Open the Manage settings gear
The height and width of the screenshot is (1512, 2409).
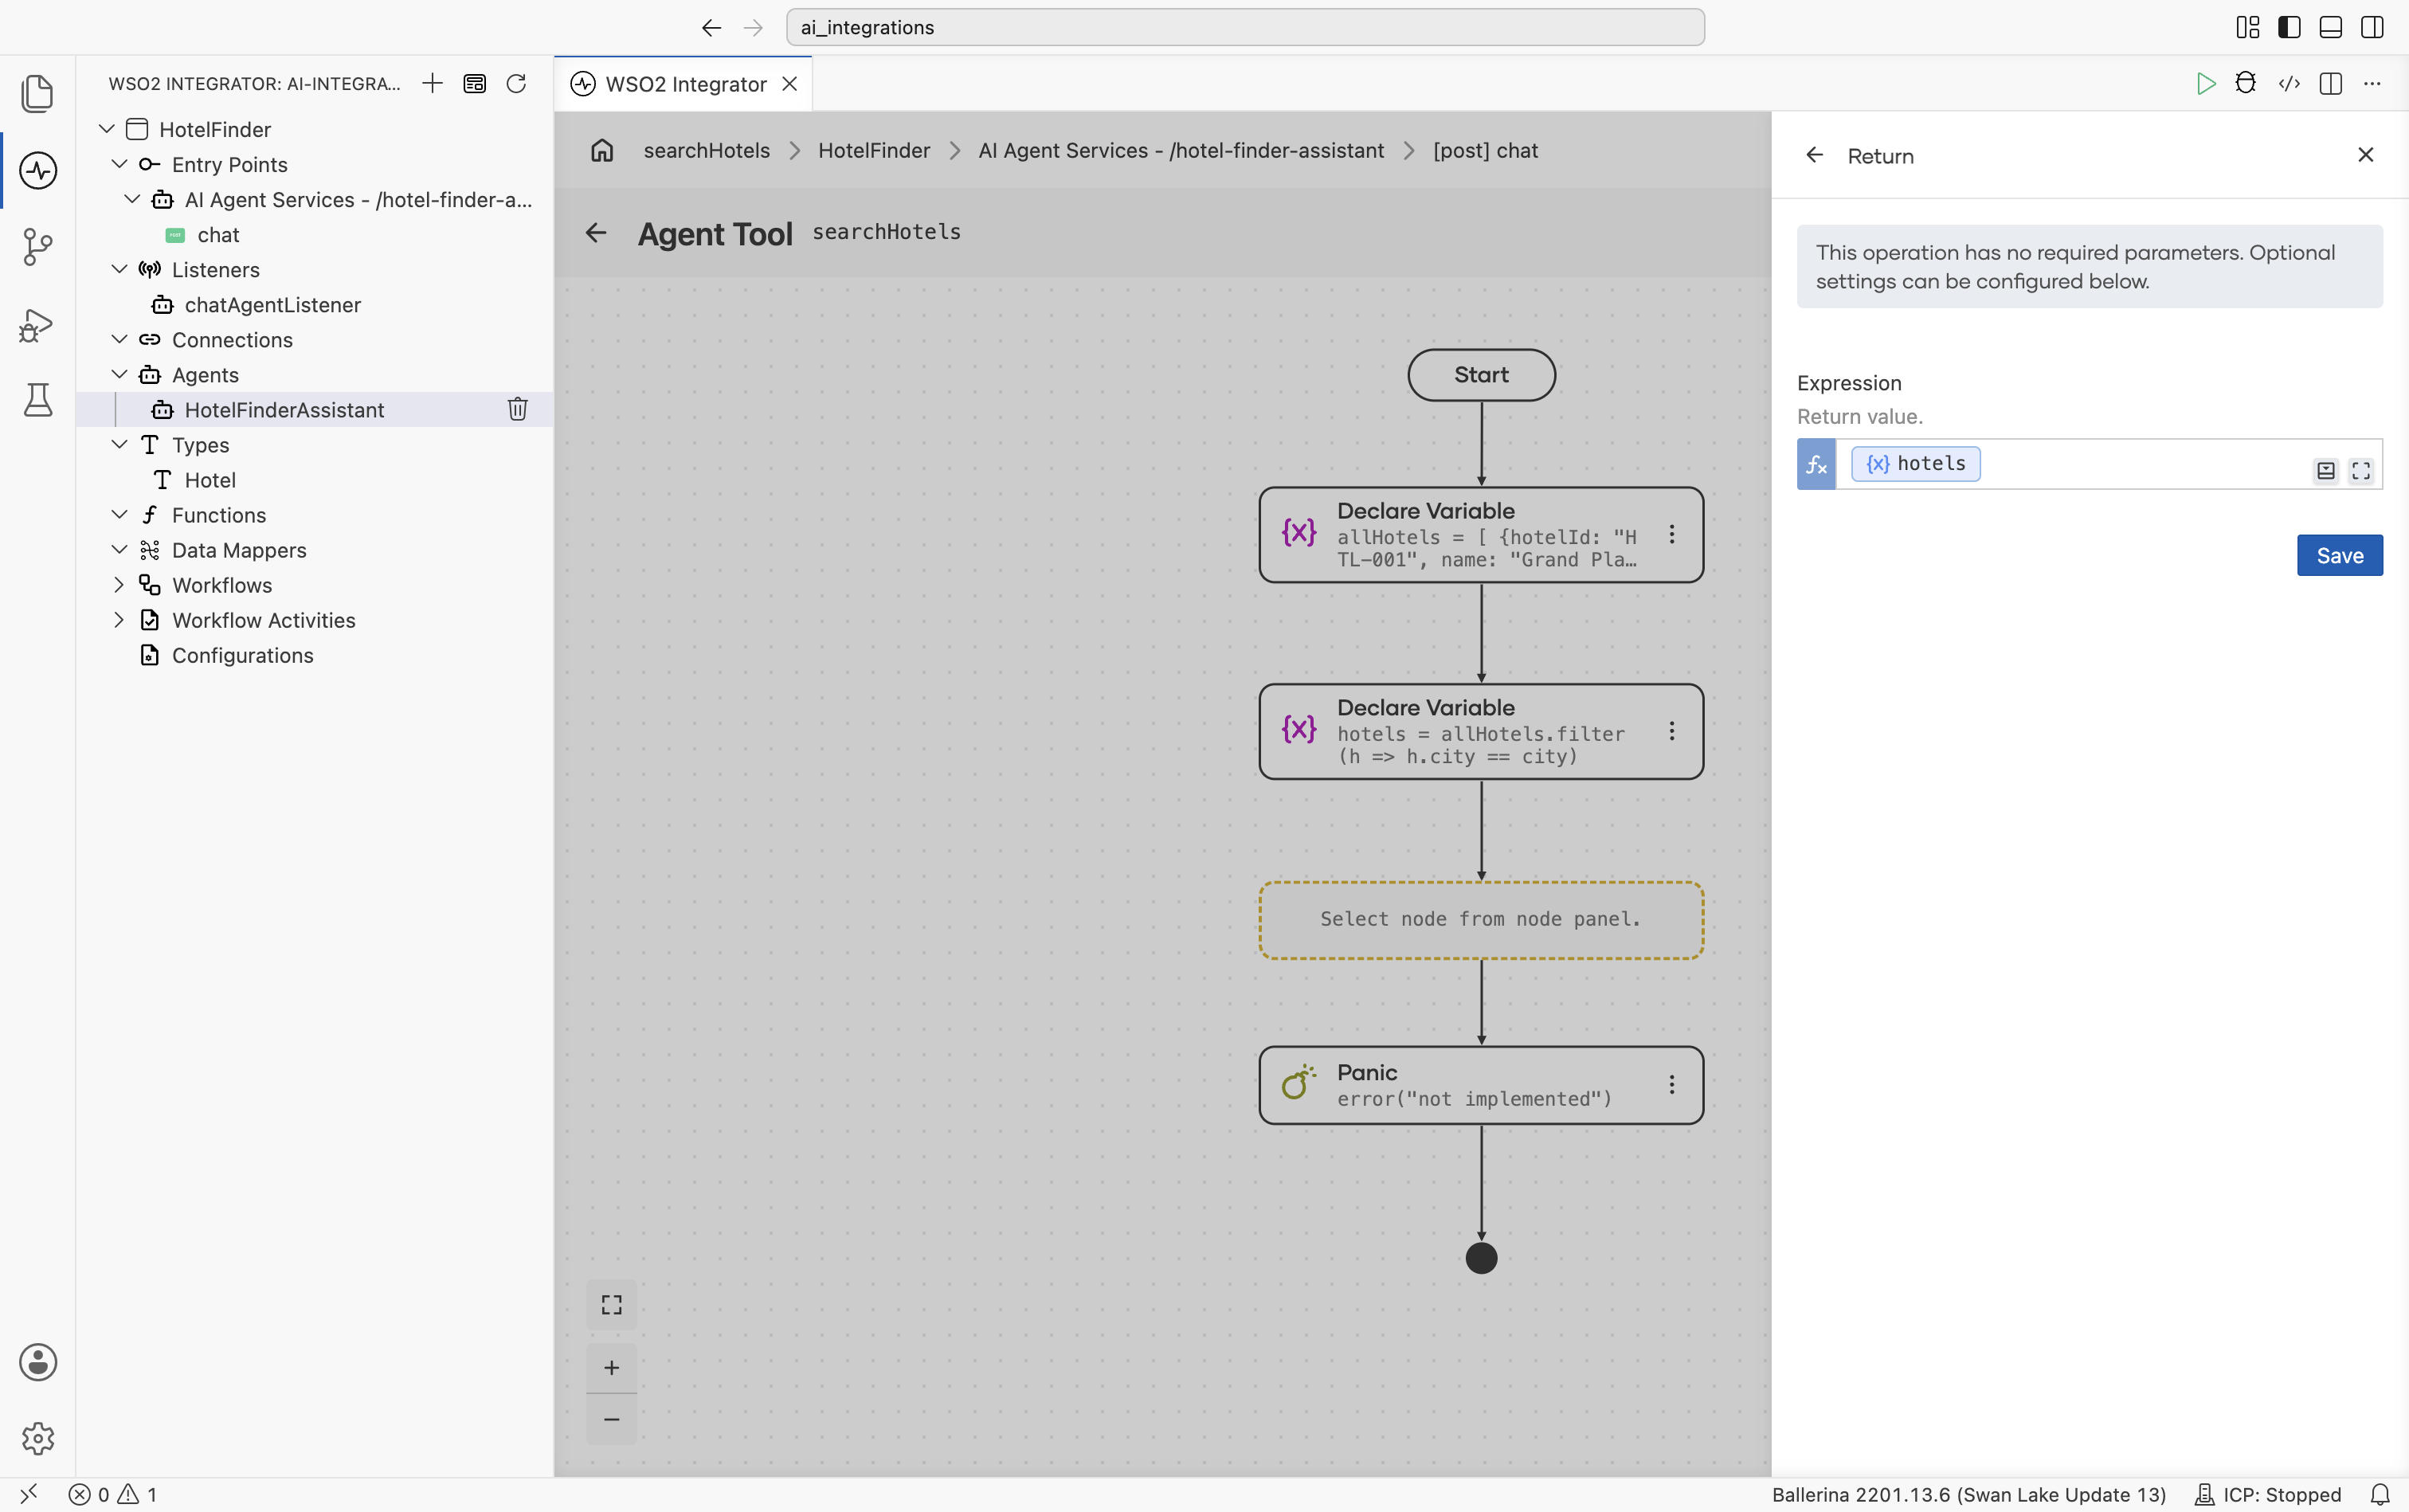(37, 1438)
